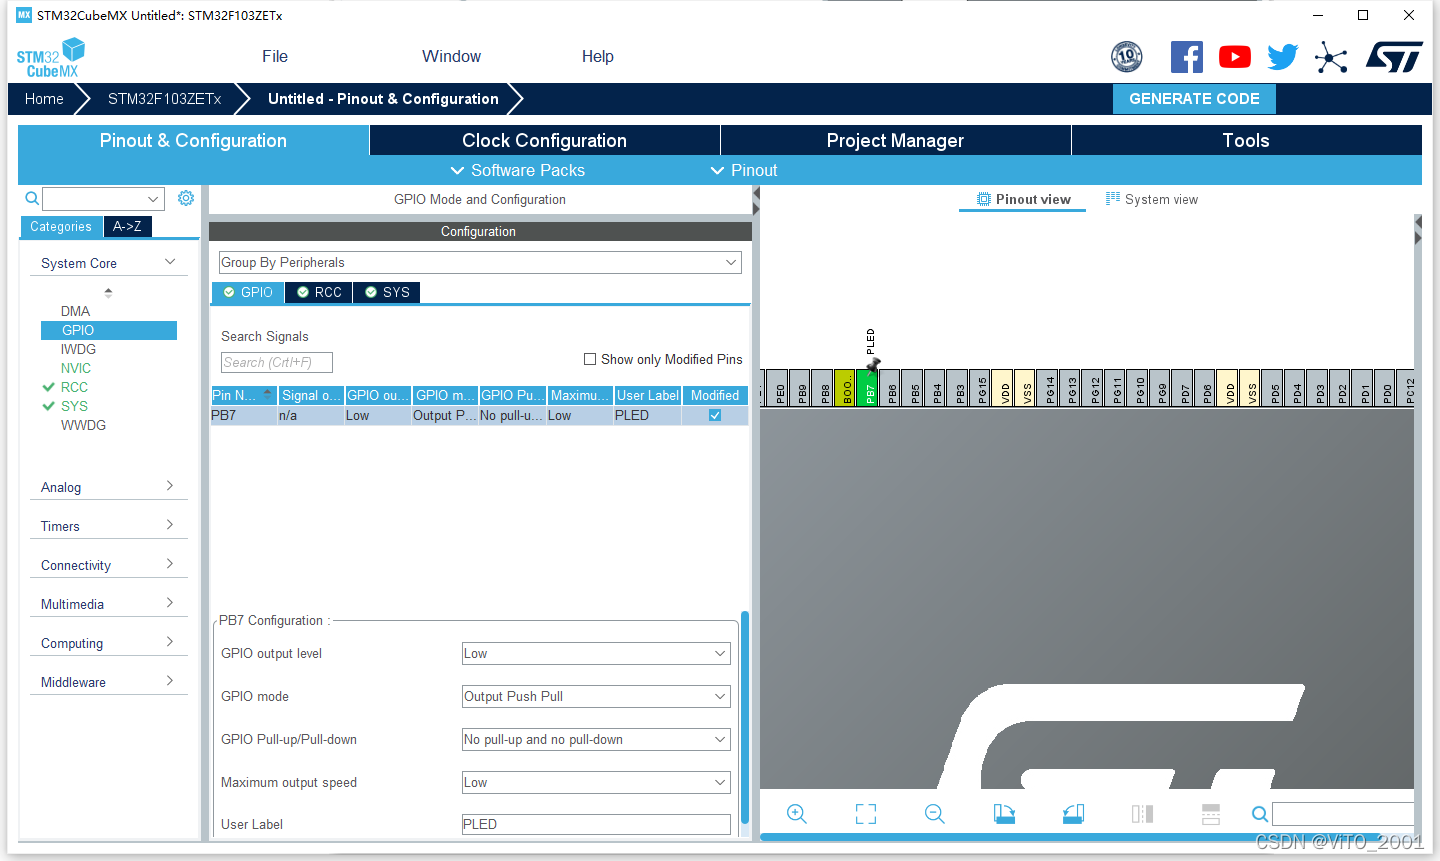Open Maximum output speed dropdown

596,782
